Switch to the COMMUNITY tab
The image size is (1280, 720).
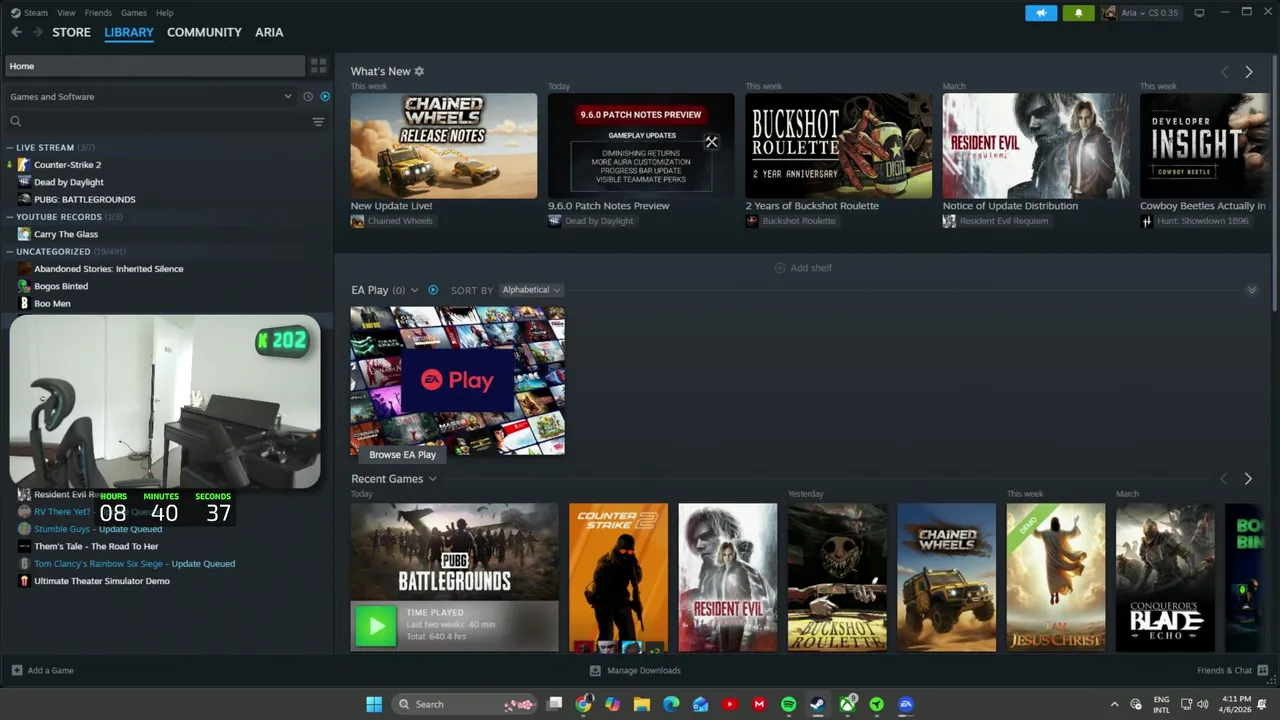coord(204,32)
